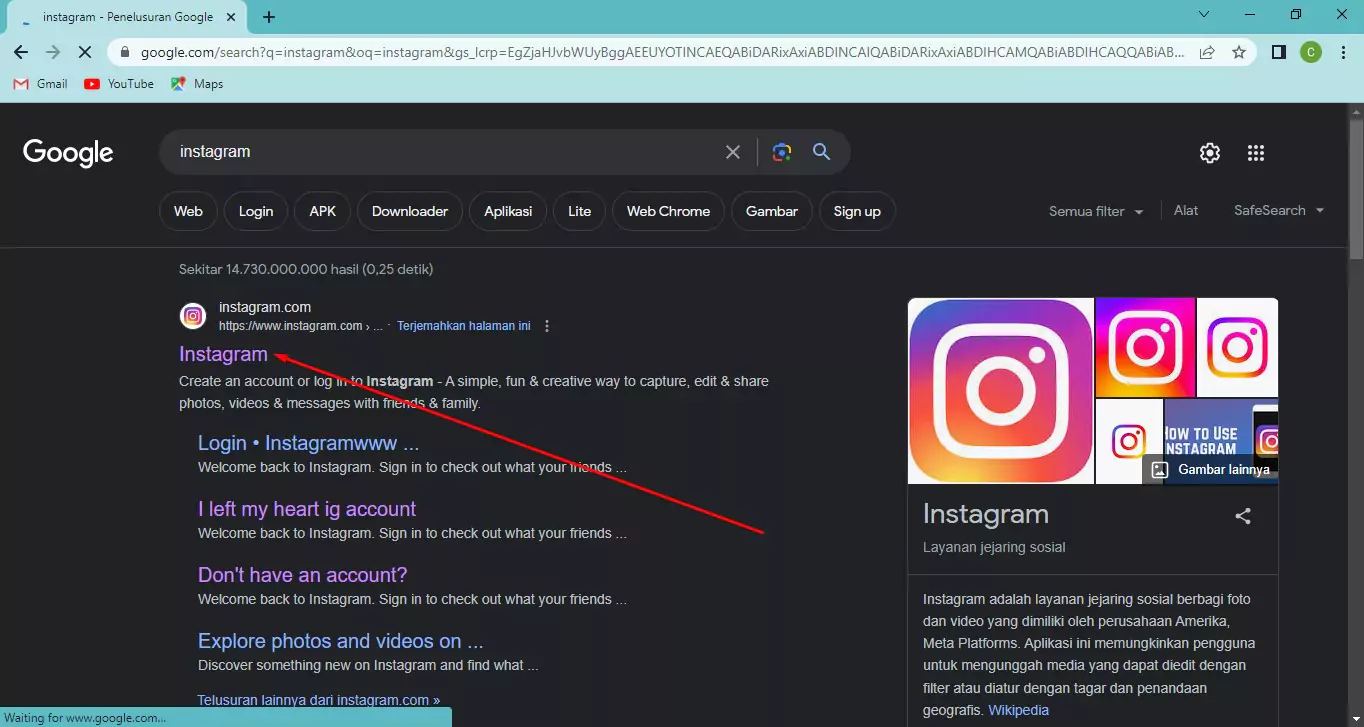Click Layanan jejaring sosial subtitle

pyautogui.click(x=994, y=547)
